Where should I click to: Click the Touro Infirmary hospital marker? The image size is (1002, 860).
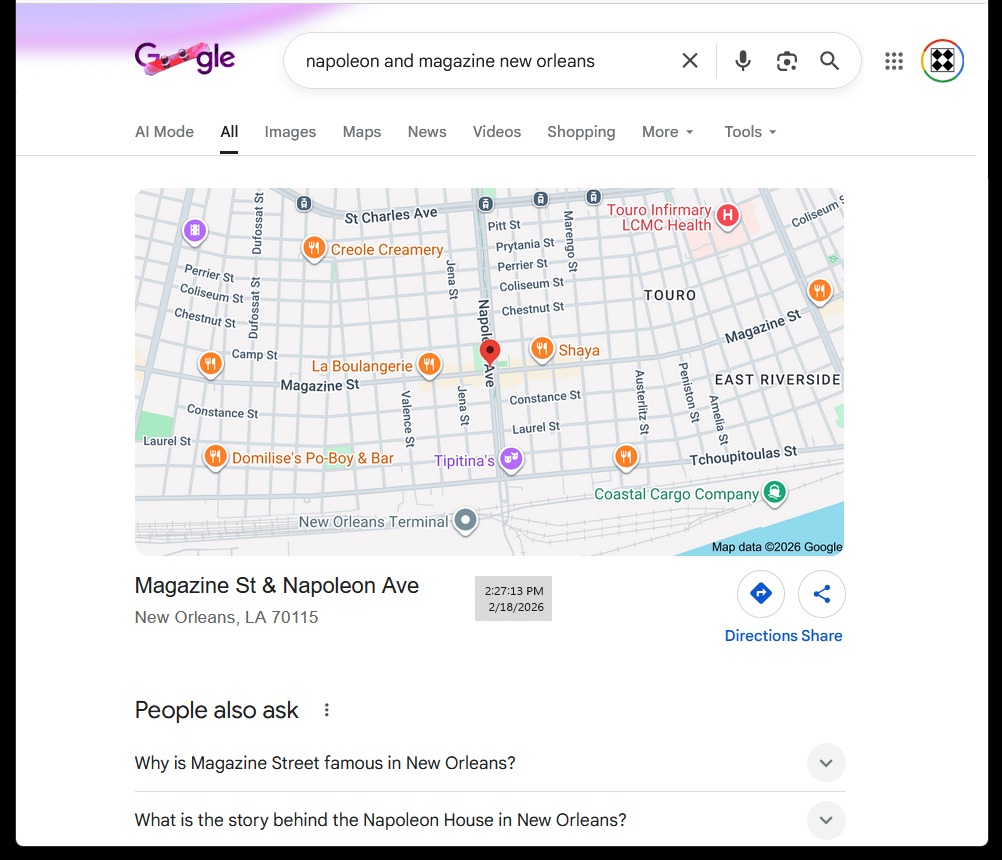pyautogui.click(x=729, y=215)
